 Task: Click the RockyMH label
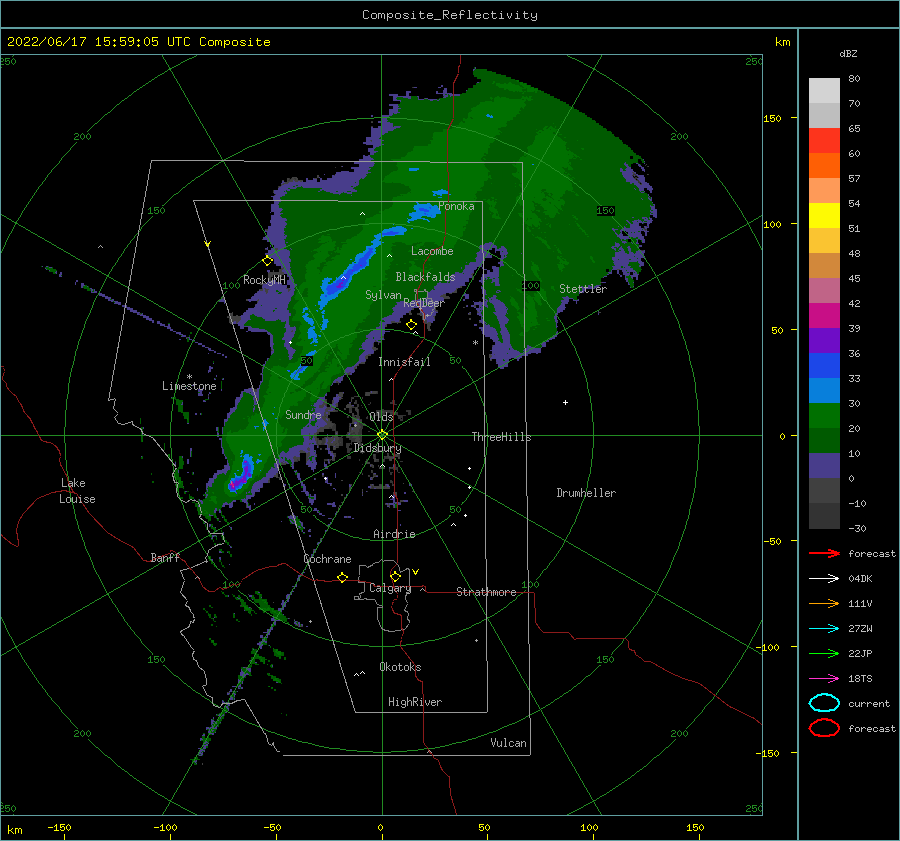pyautogui.click(x=264, y=280)
